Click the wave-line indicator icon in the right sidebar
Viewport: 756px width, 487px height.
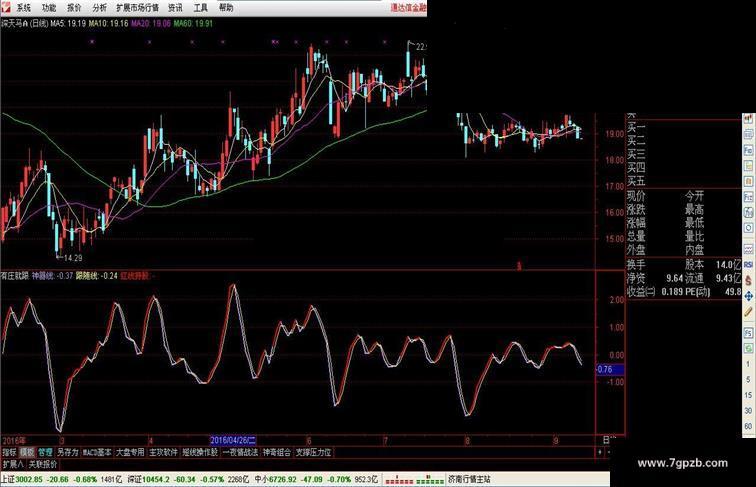point(748,249)
